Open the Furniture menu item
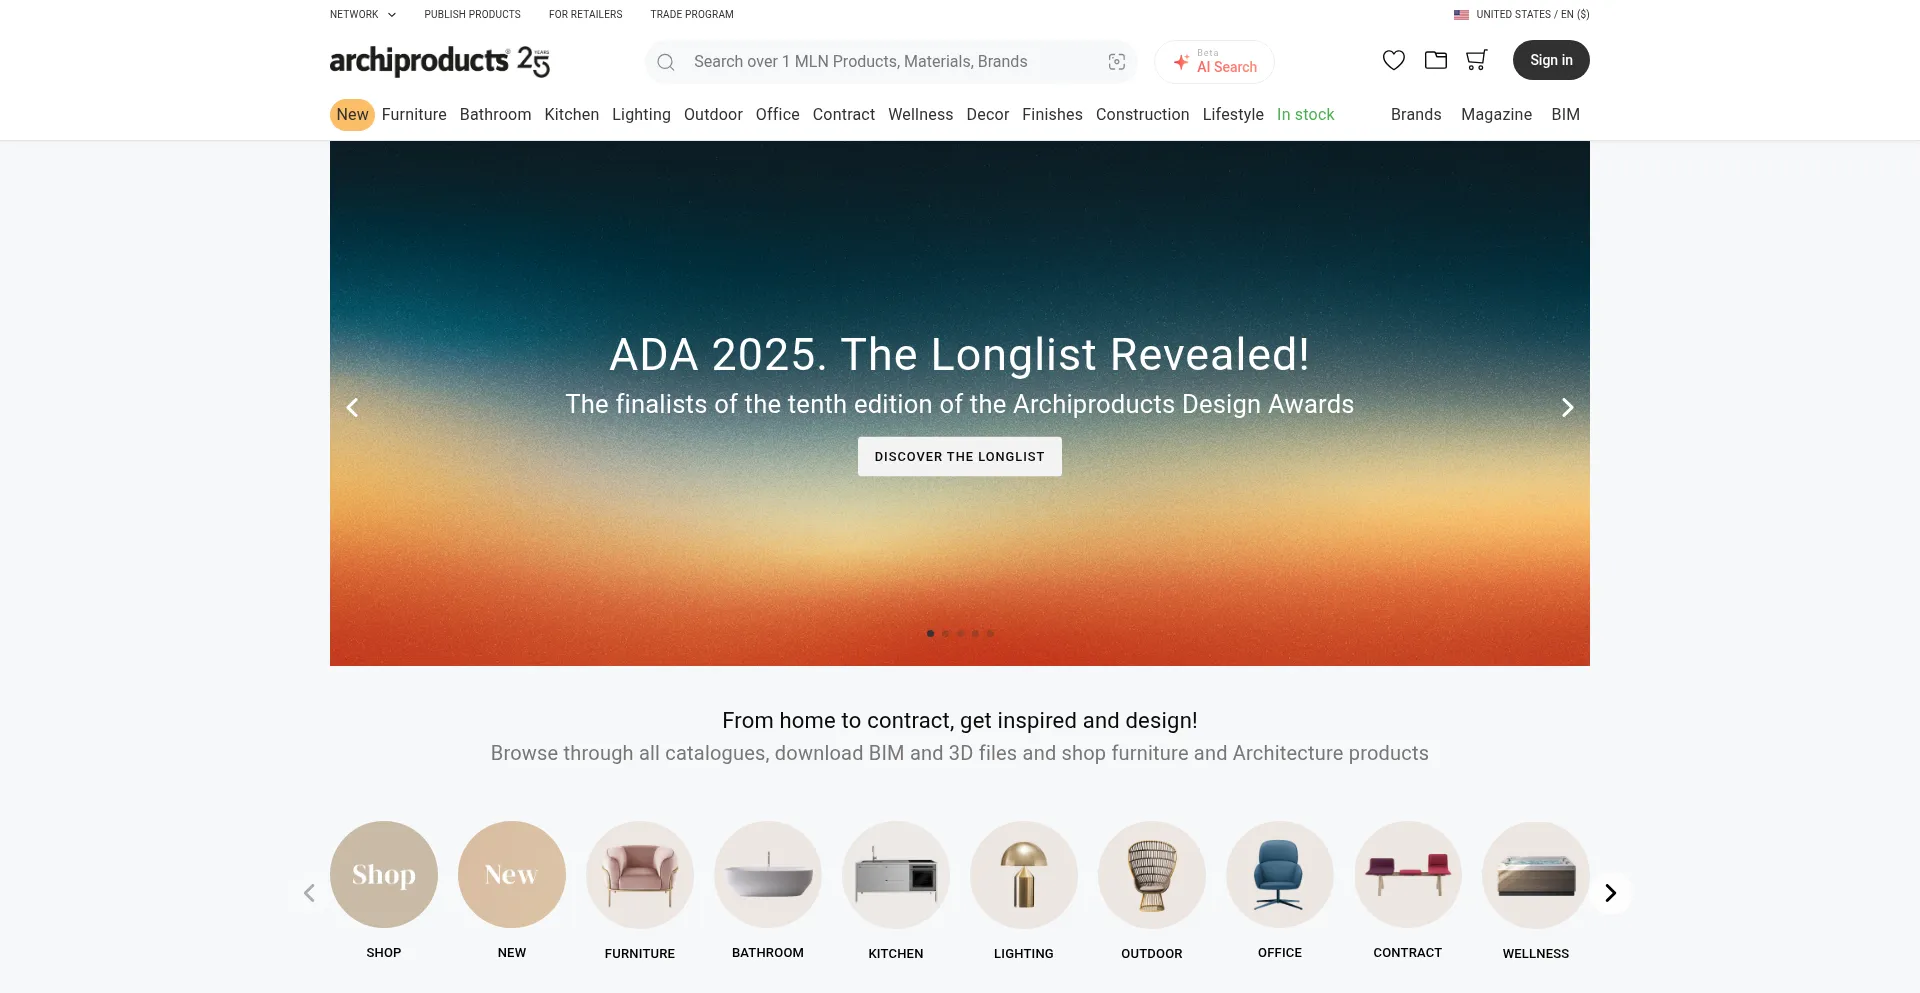1920x993 pixels. [x=414, y=114]
